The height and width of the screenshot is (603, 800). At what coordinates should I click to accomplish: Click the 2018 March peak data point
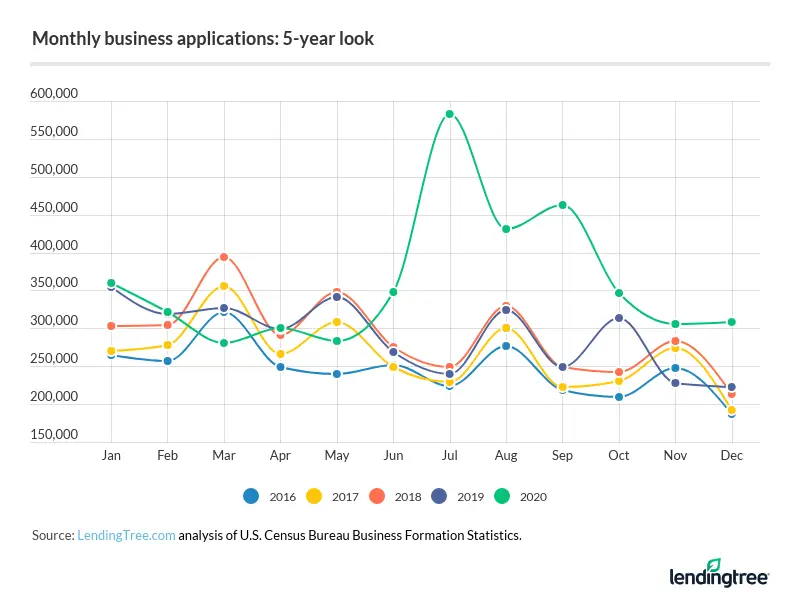click(x=224, y=257)
